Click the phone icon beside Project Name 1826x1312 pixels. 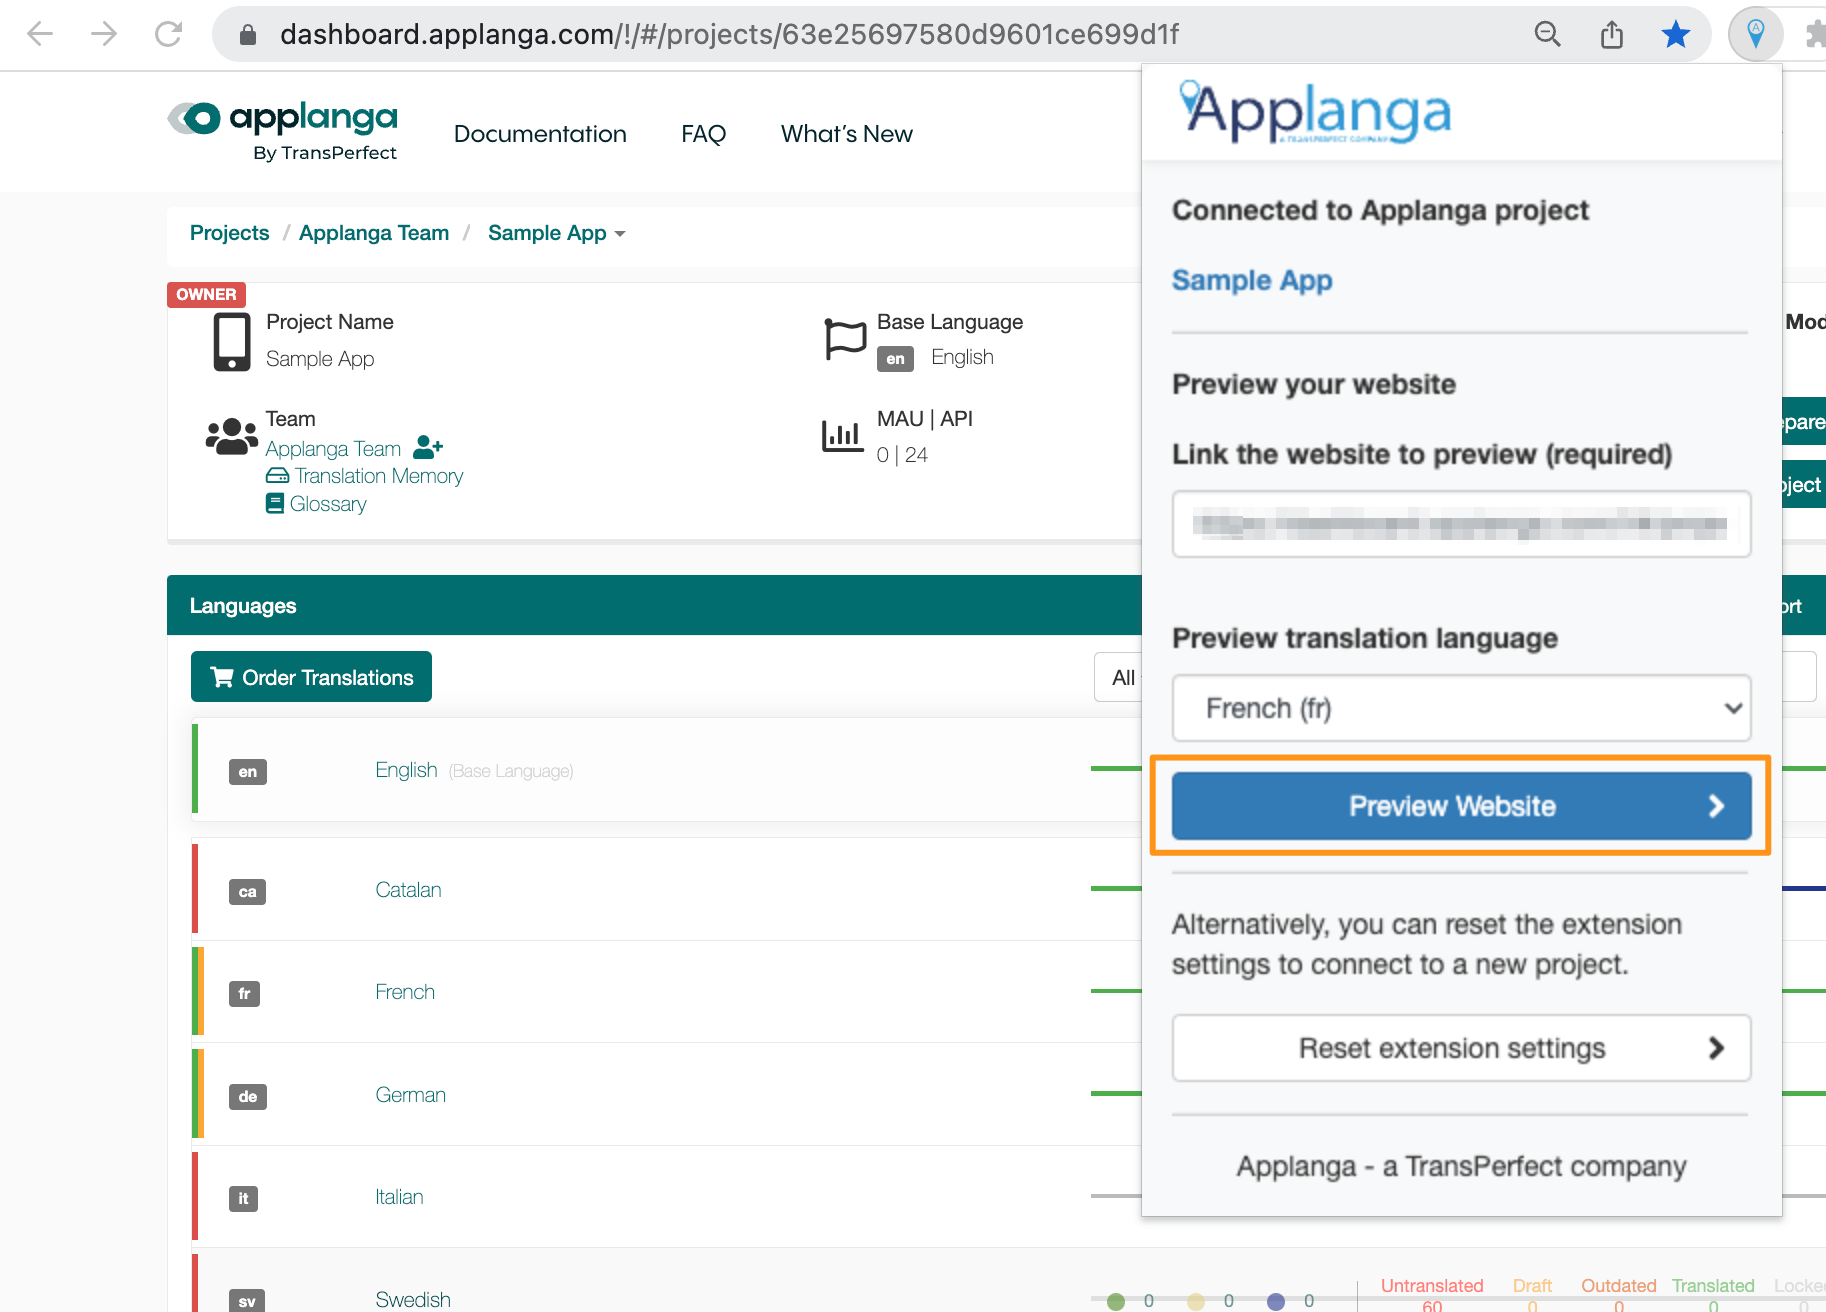click(232, 342)
